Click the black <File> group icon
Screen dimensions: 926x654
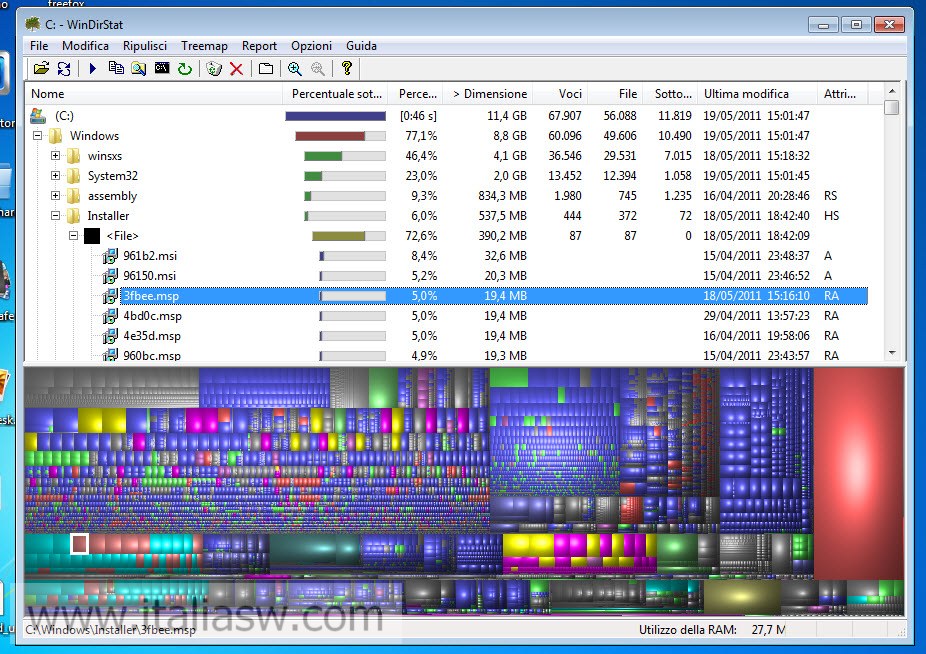click(x=92, y=236)
